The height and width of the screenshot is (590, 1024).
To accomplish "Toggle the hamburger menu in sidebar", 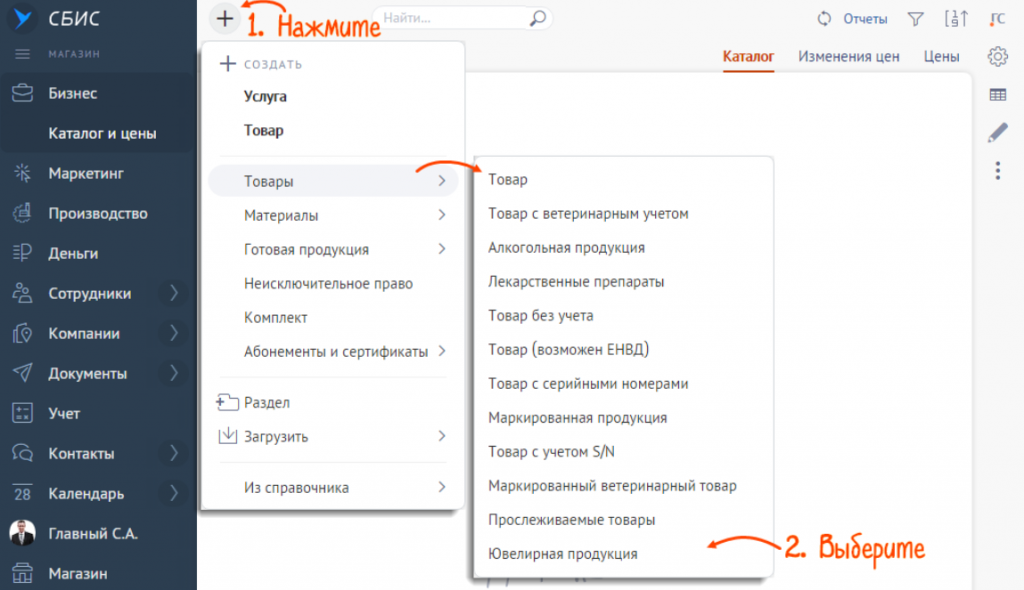I will 22,54.
